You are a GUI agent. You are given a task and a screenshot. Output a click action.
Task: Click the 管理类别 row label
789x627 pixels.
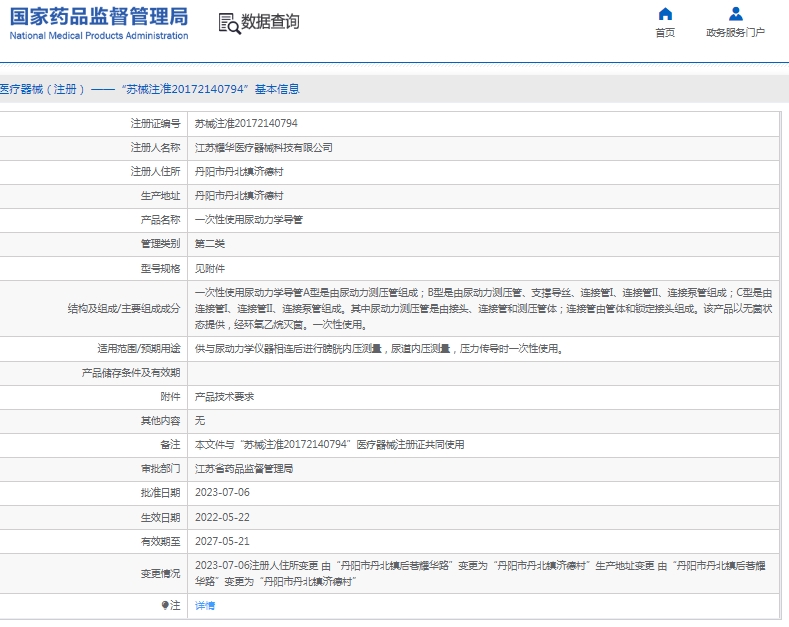(161, 244)
